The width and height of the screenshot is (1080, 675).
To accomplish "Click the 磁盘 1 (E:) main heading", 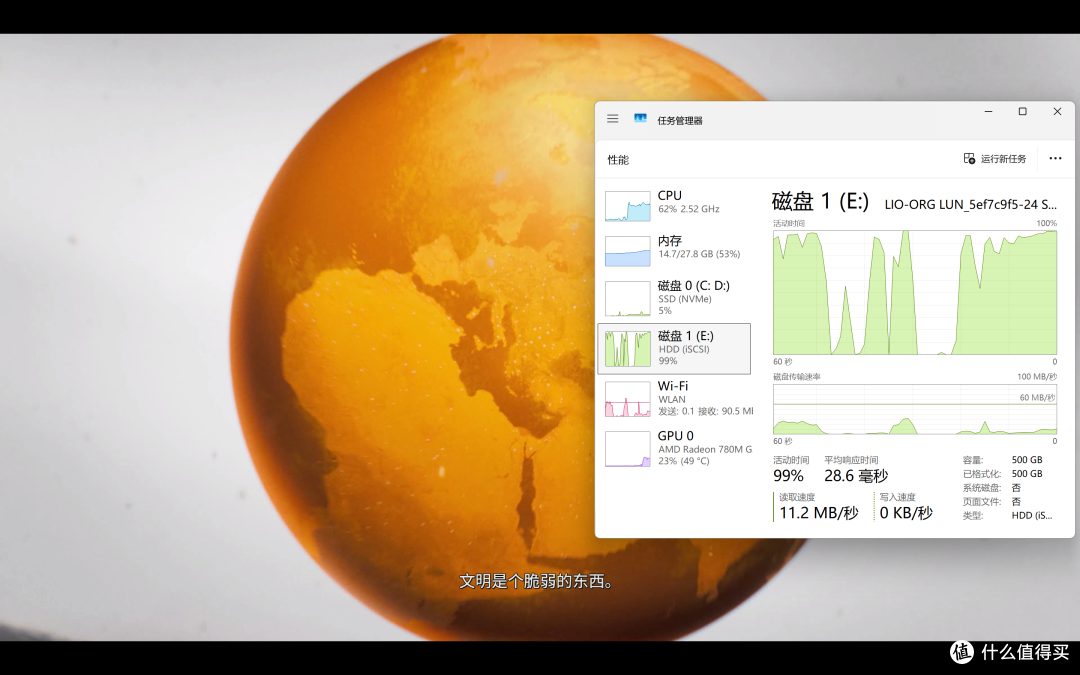I will point(820,202).
